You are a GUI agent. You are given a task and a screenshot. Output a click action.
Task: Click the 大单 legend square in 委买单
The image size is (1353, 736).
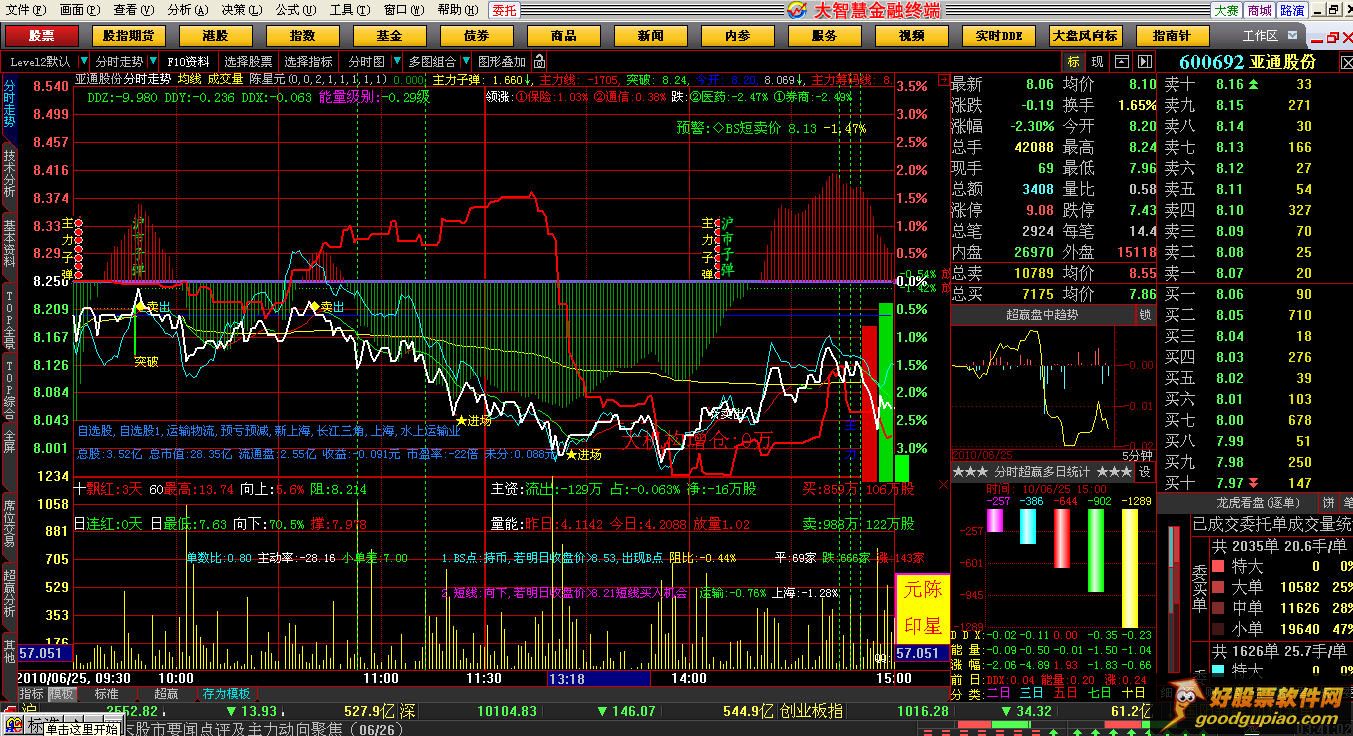pos(1219,587)
